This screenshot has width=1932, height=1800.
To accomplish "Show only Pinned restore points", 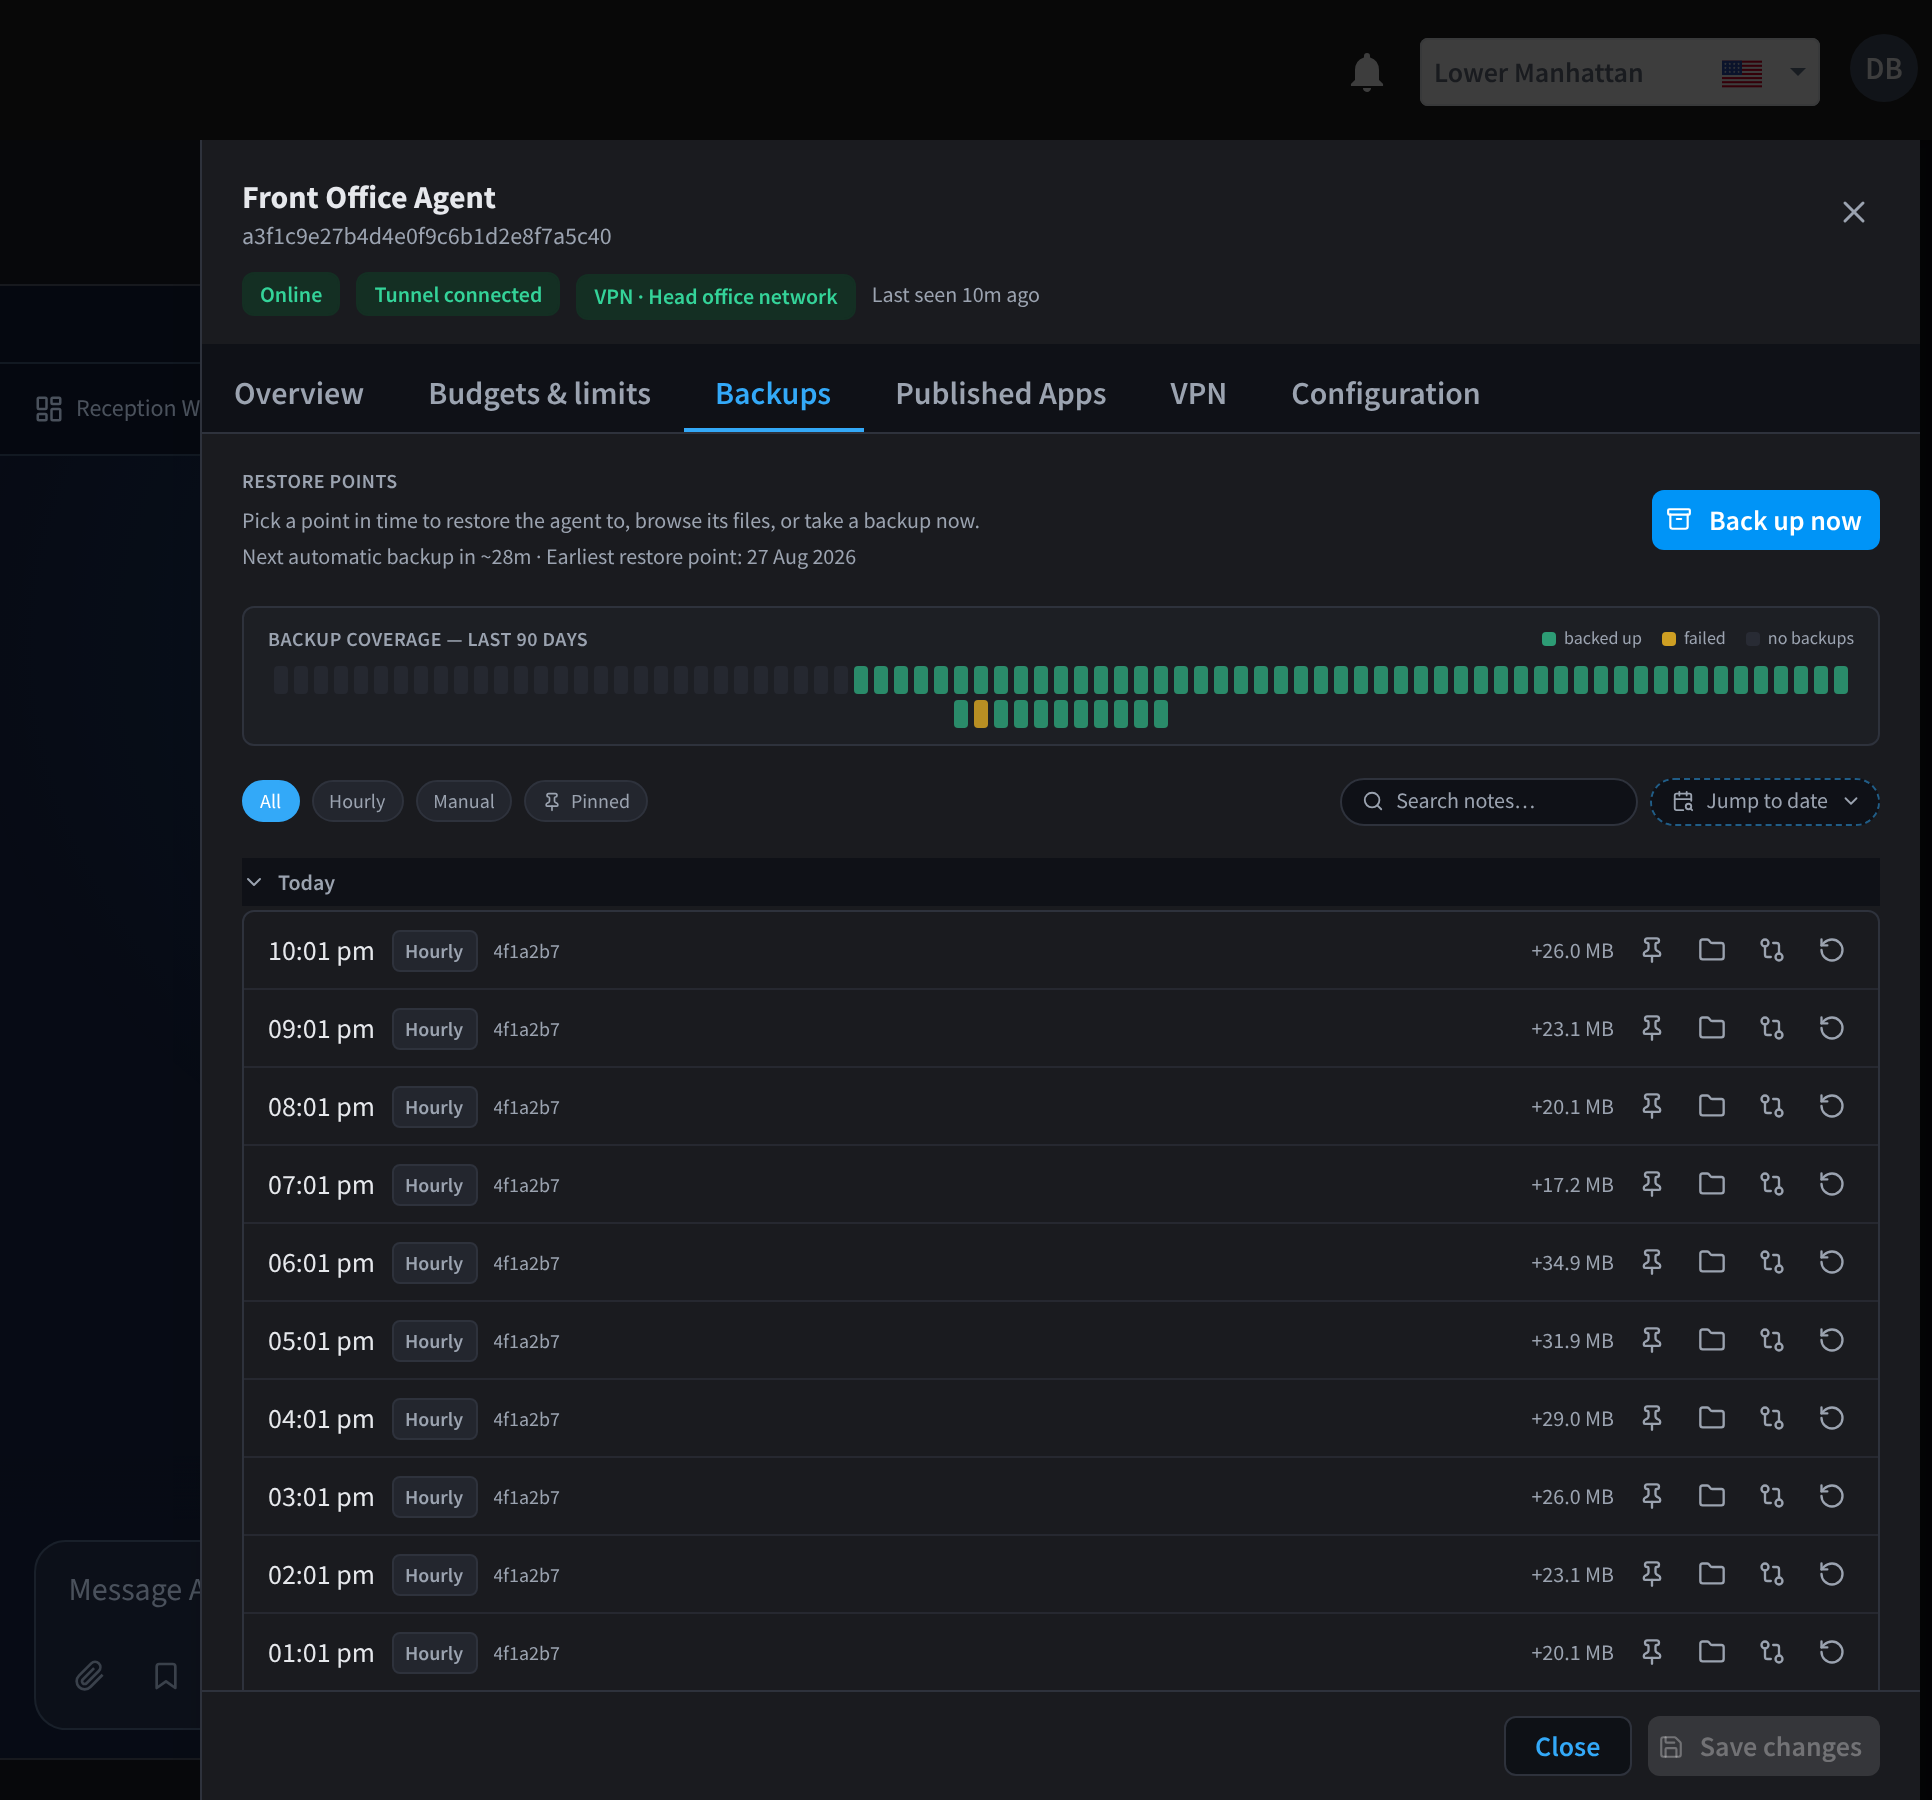I will pyautogui.click(x=586, y=801).
